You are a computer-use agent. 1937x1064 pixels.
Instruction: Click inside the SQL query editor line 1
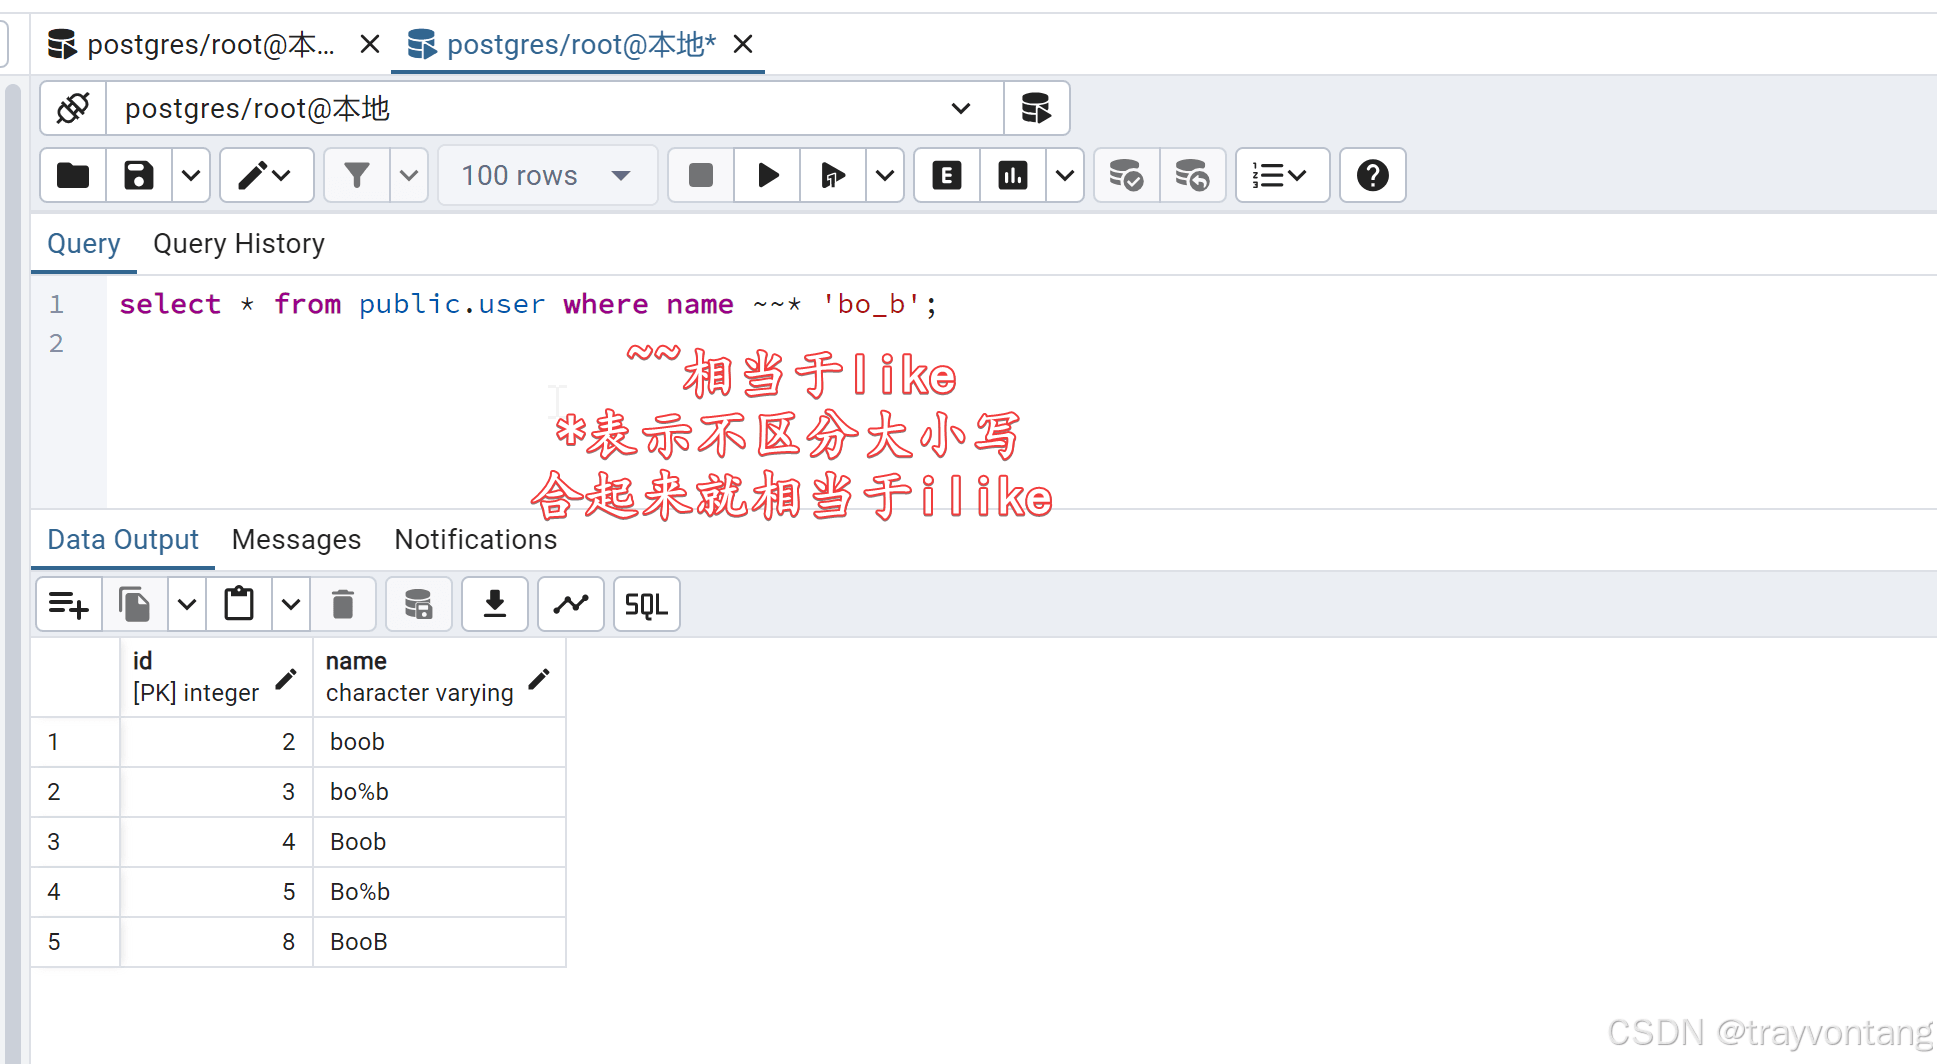[529, 304]
